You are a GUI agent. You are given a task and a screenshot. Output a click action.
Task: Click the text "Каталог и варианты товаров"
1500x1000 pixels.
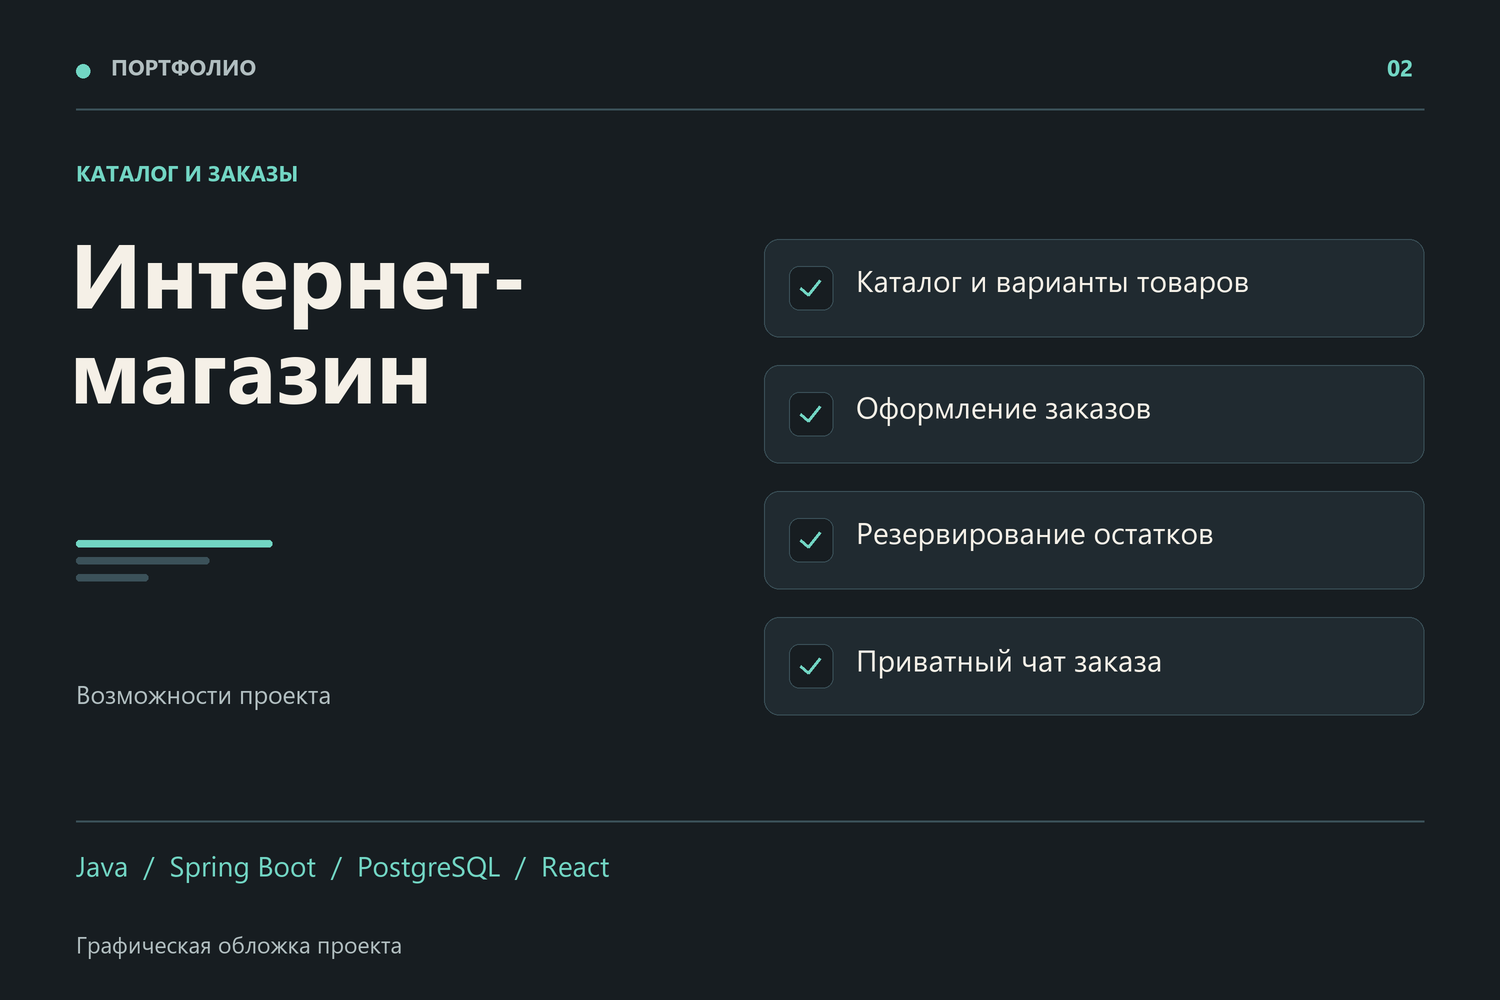[x=1052, y=283]
